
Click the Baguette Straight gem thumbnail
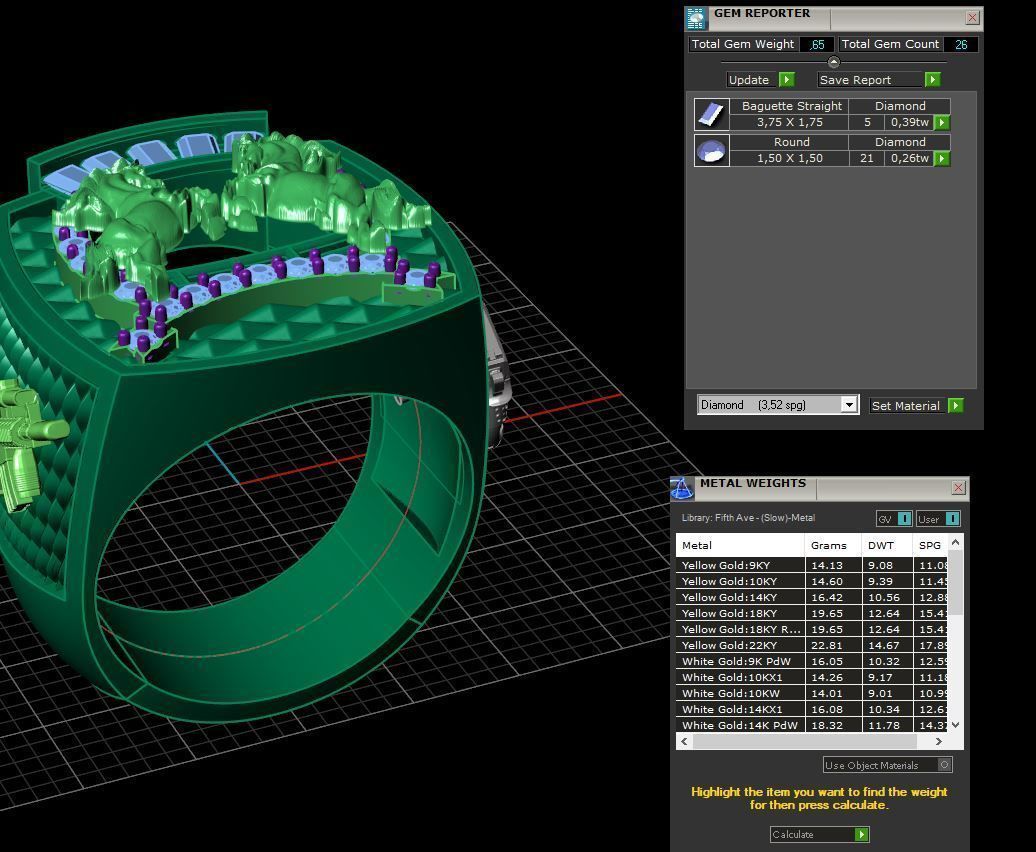[x=712, y=114]
